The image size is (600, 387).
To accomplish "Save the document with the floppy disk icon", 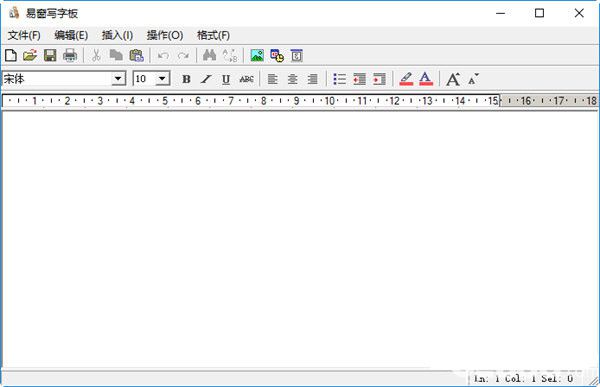I will tap(50, 56).
